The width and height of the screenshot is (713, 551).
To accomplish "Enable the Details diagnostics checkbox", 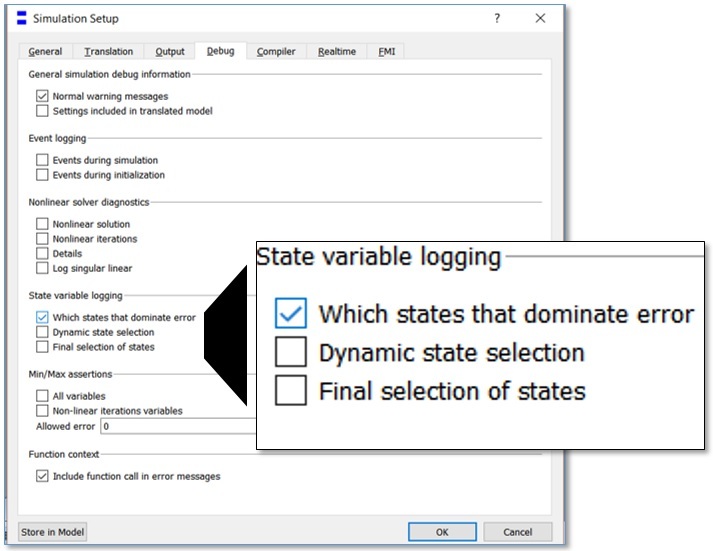I will point(42,253).
